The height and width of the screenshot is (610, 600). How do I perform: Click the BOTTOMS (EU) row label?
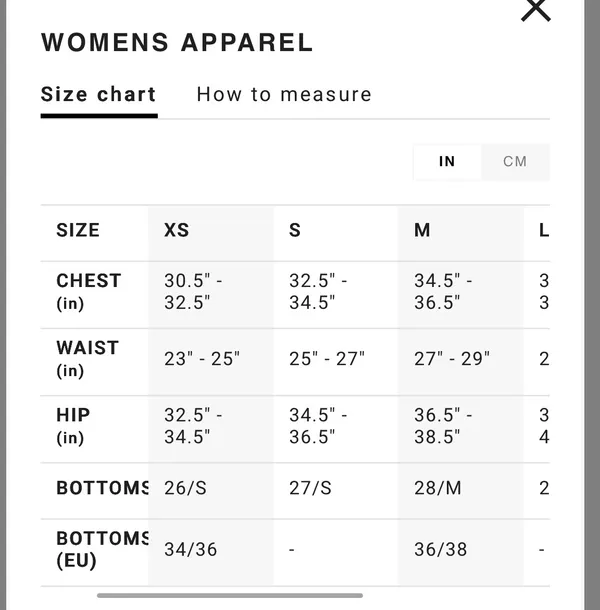click(x=102, y=549)
